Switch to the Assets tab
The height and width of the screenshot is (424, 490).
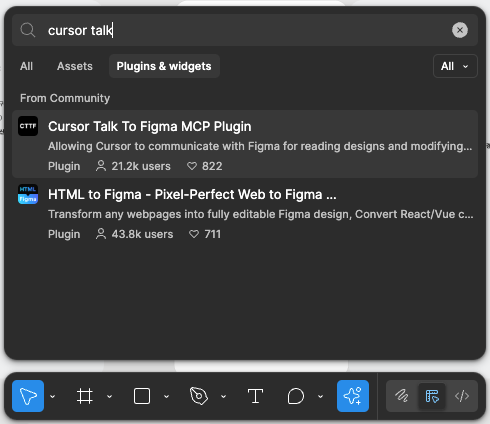75,66
